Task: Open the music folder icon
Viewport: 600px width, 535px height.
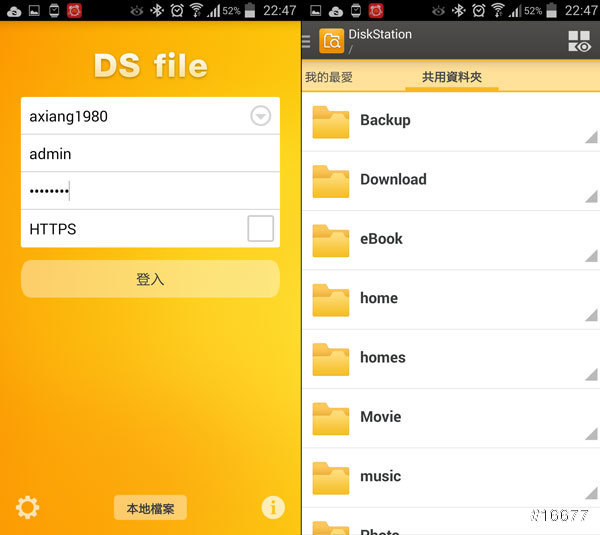Action: coord(331,478)
